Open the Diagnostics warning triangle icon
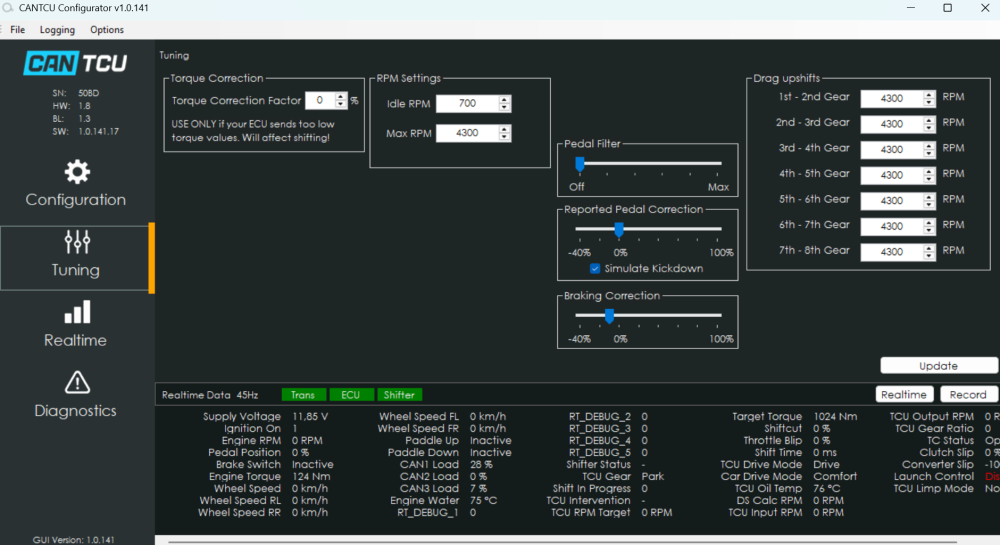The height and width of the screenshot is (545, 1000). [76, 382]
